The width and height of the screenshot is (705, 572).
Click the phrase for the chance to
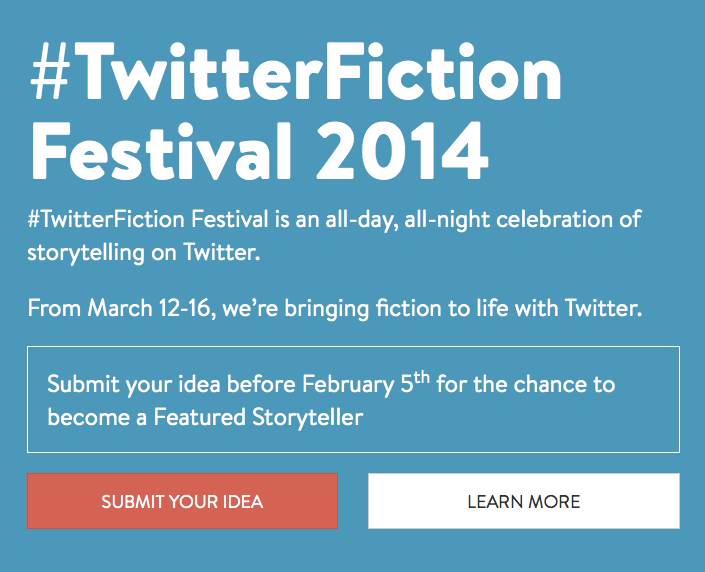(x=526, y=385)
